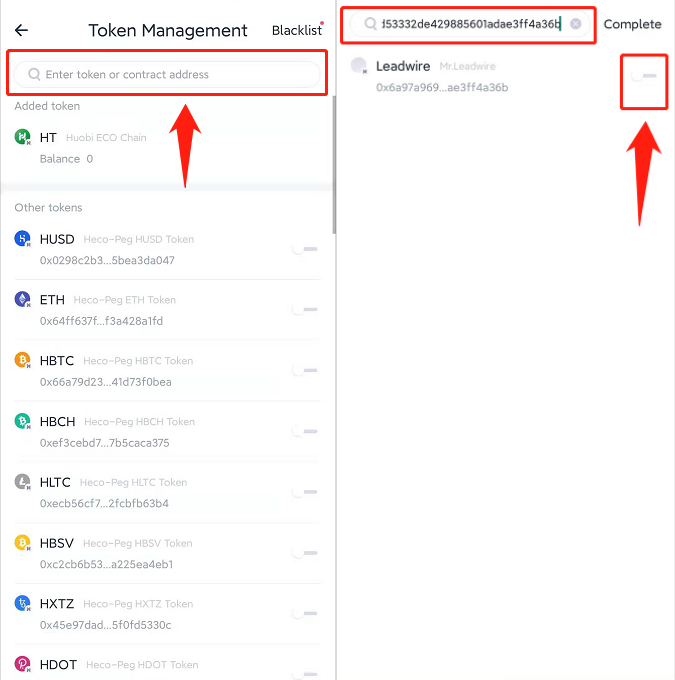Clear the pasted contract address with the X icon

(x=576, y=24)
